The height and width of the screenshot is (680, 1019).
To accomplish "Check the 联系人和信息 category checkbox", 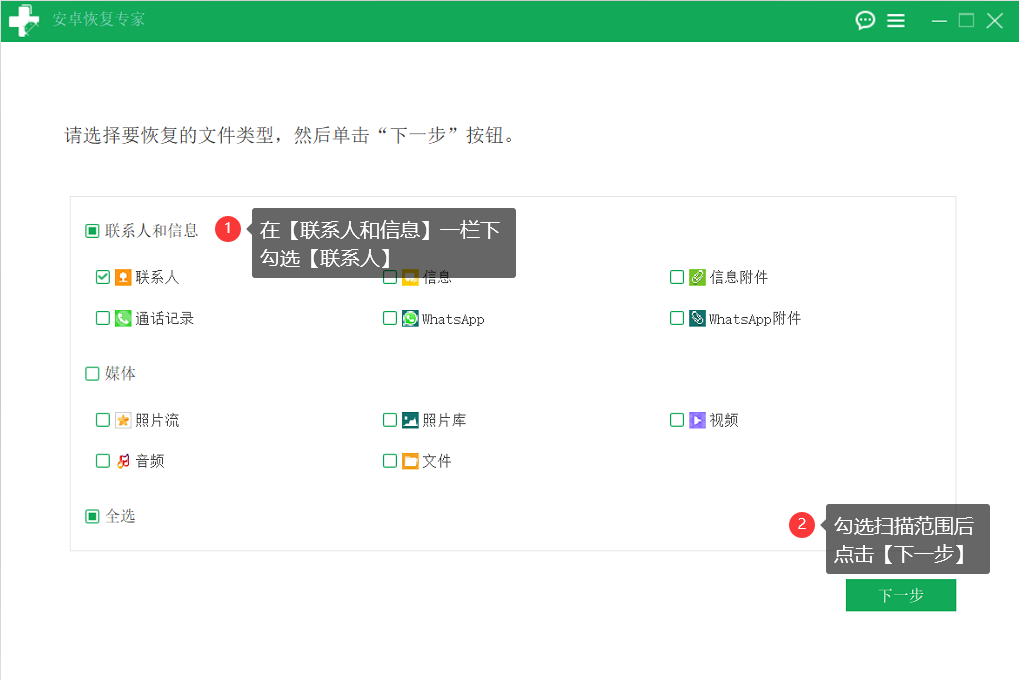I will click(x=90, y=230).
